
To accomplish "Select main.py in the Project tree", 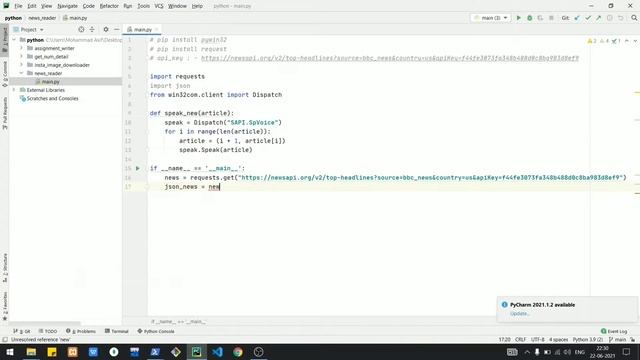I will tap(50, 82).
